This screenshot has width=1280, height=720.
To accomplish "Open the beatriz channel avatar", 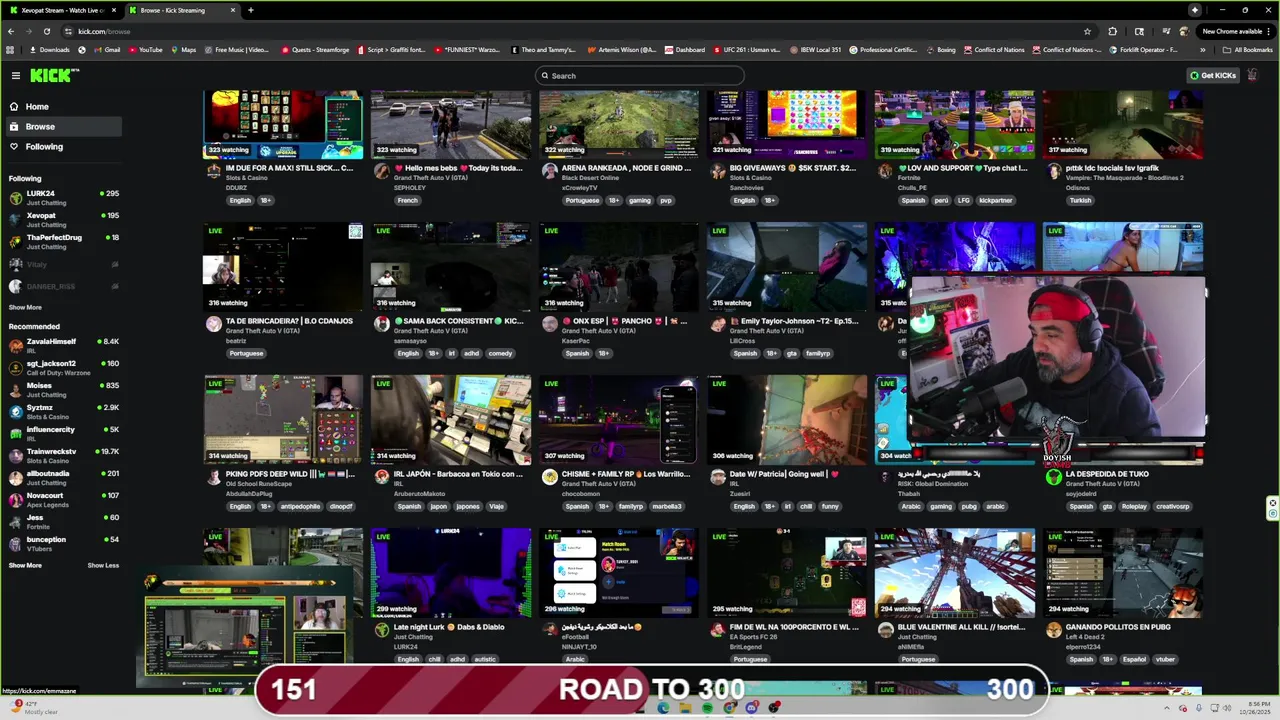I will click(x=213, y=324).
